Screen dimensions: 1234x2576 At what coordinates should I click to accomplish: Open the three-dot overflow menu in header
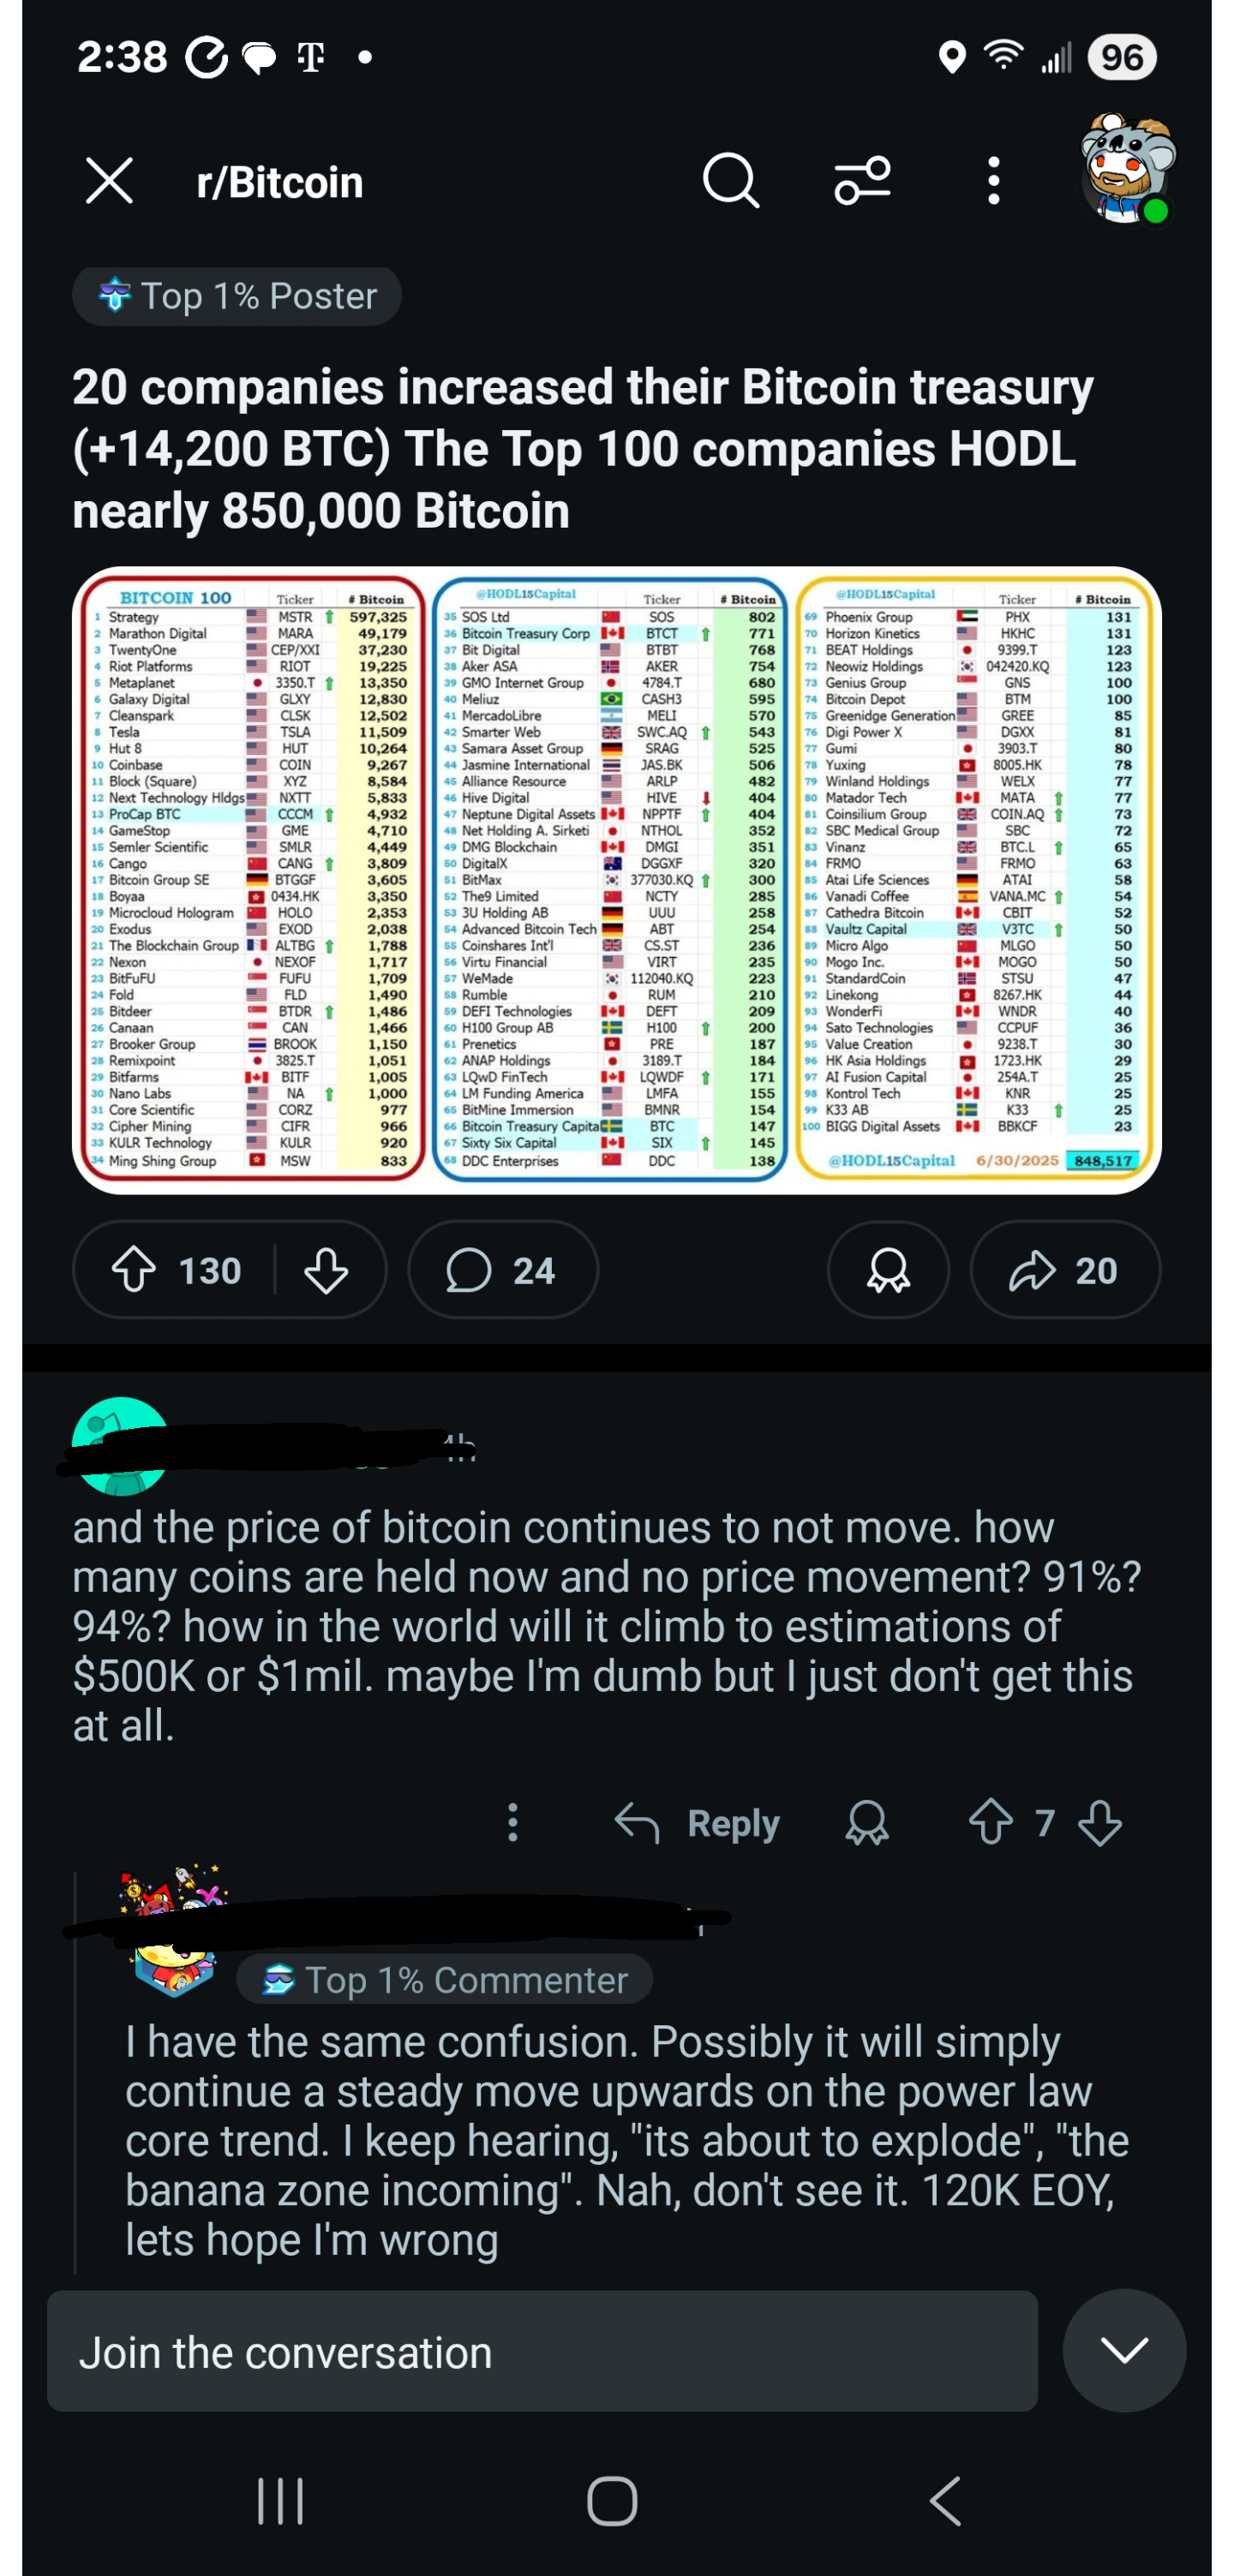pyautogui.click(x=993, y=181)
